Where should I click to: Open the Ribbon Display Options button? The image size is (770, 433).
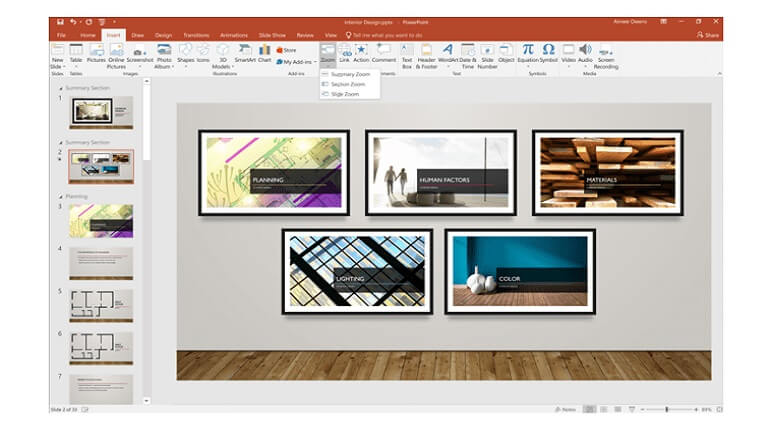coord(663,22)
